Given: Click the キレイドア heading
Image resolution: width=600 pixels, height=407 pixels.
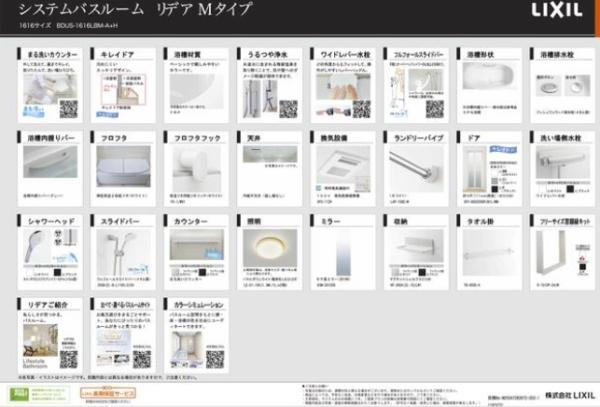Looking at the screenshot, I should click(x=117, y=55).
